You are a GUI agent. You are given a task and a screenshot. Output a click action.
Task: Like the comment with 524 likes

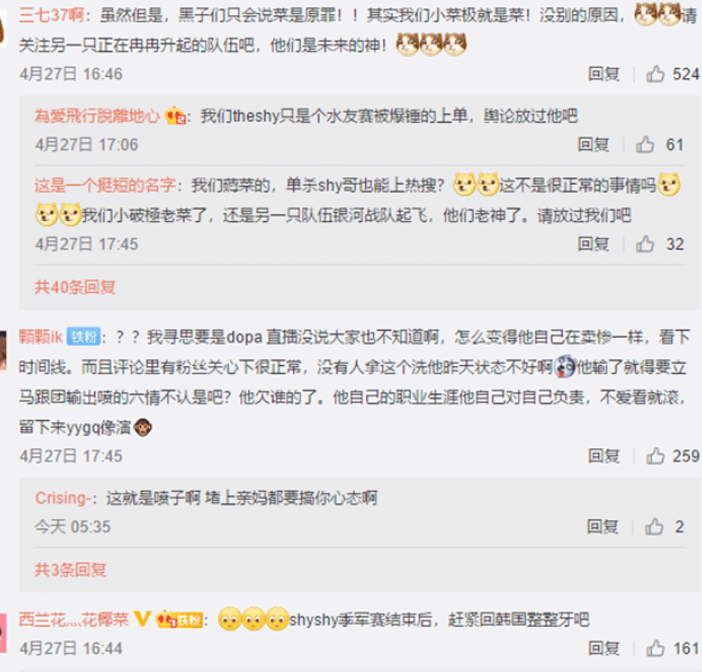pos(655,74)
